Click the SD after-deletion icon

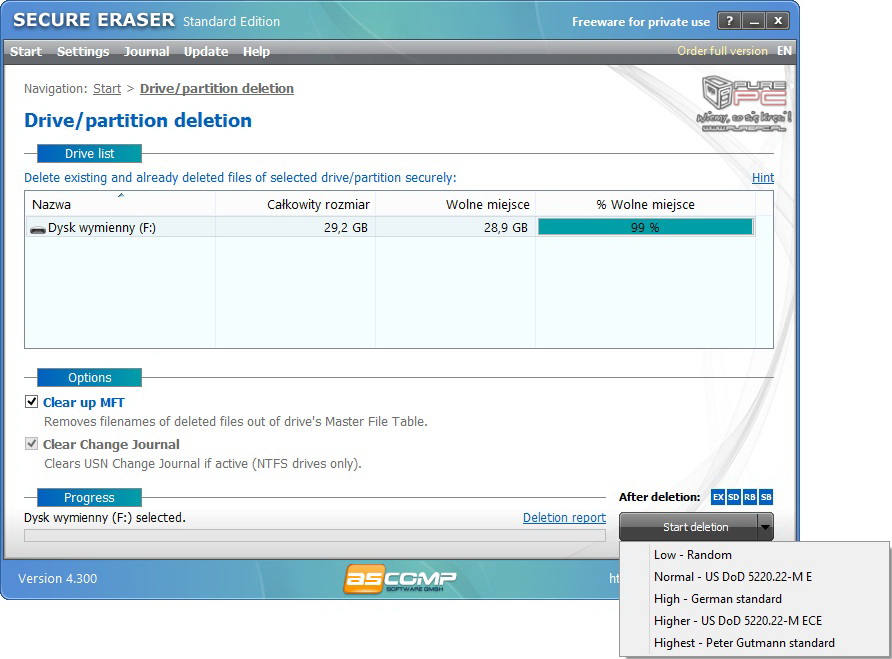(x=734, y=497)
